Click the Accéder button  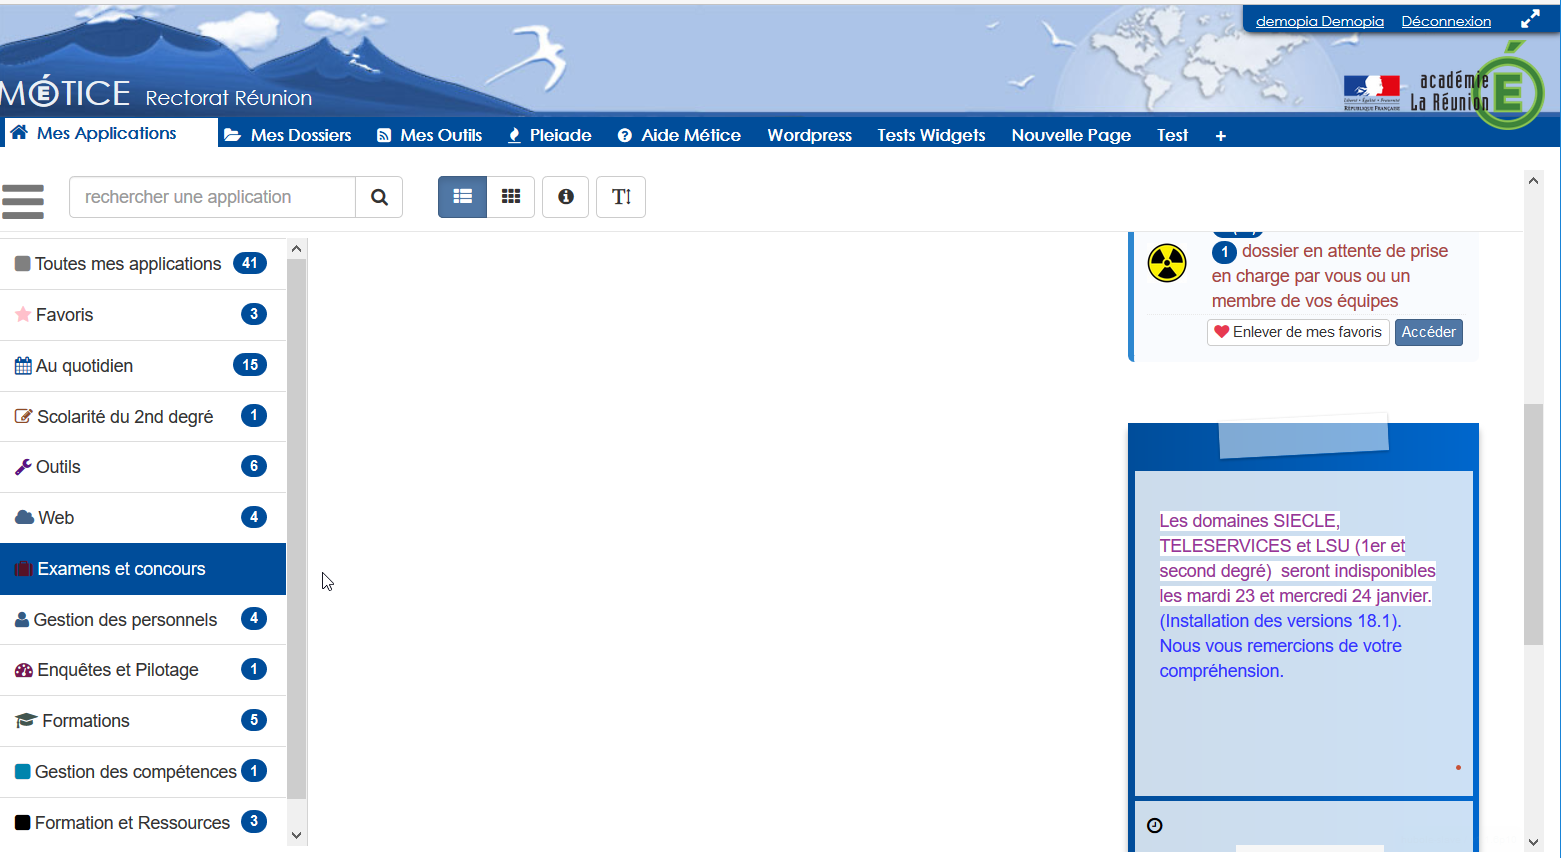pos(1428,332)
